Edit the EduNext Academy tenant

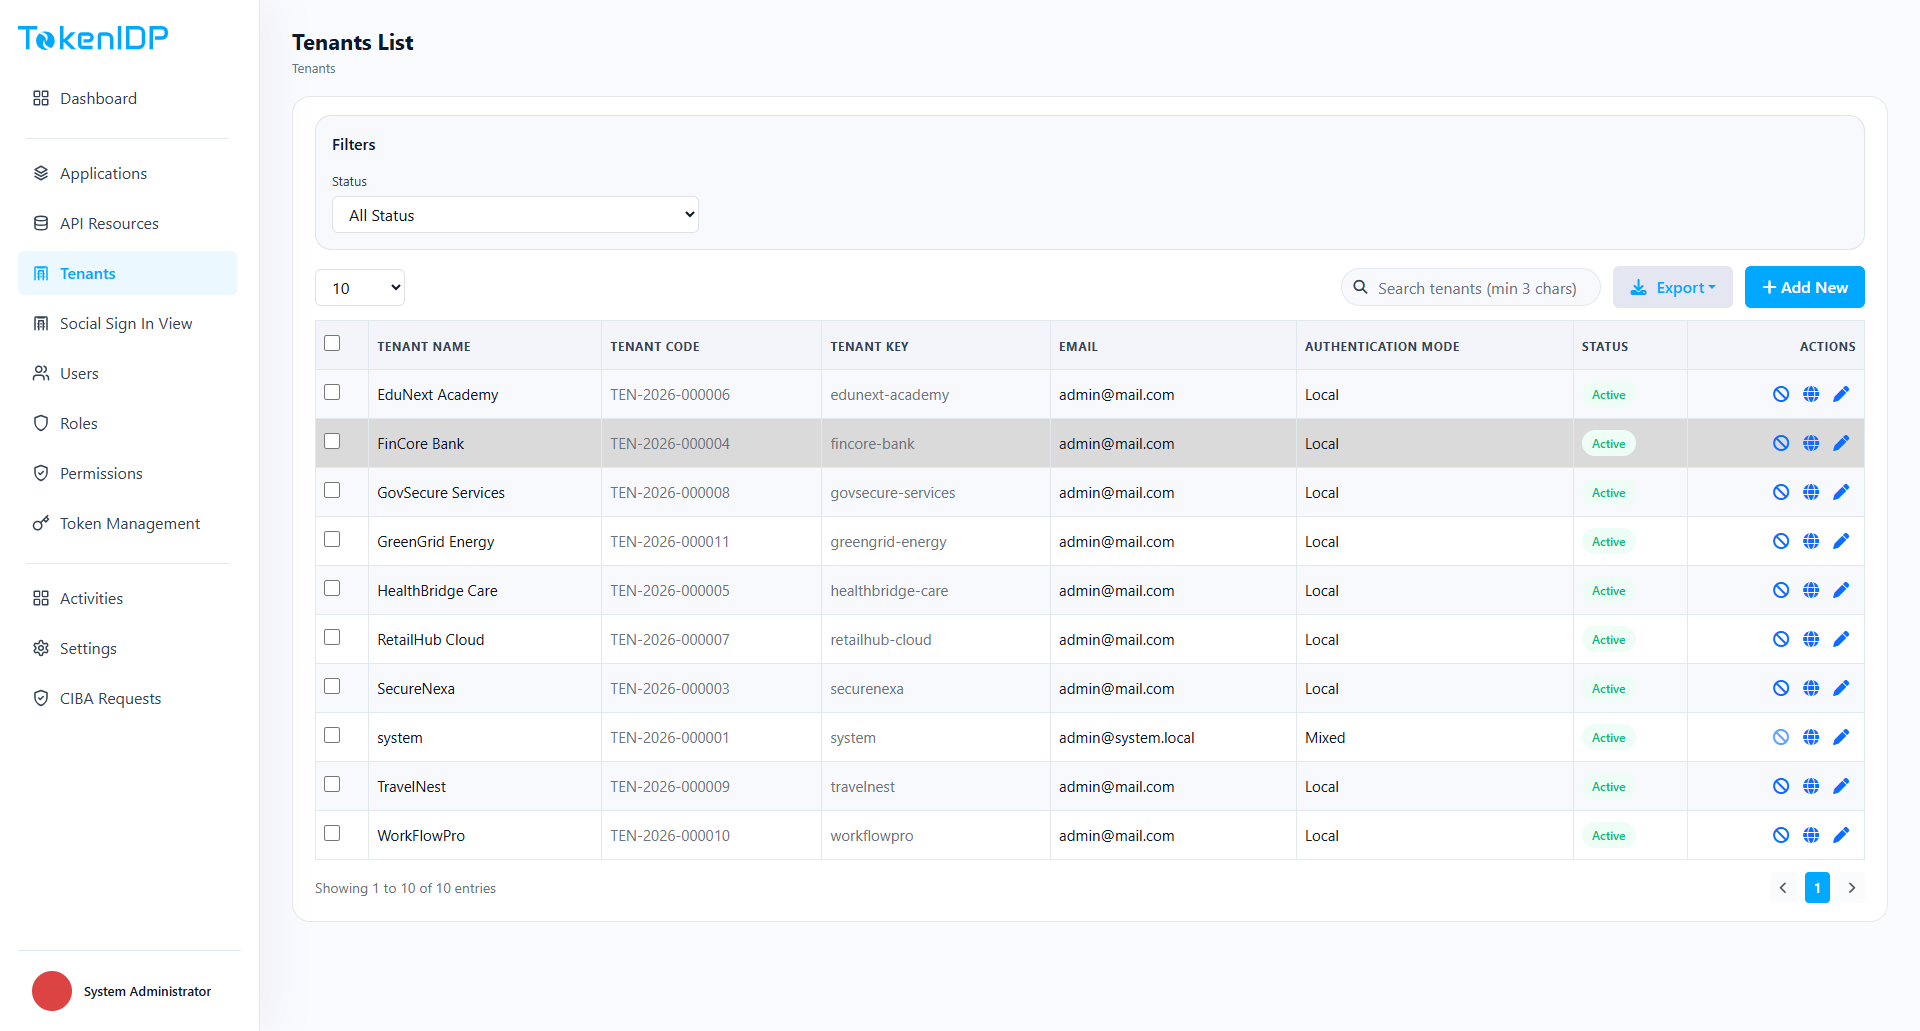[x=1841, y=394]
